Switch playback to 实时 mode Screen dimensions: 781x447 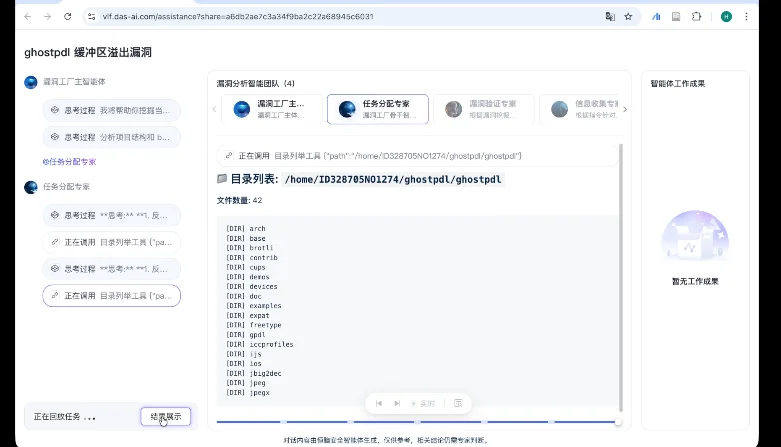423,404
